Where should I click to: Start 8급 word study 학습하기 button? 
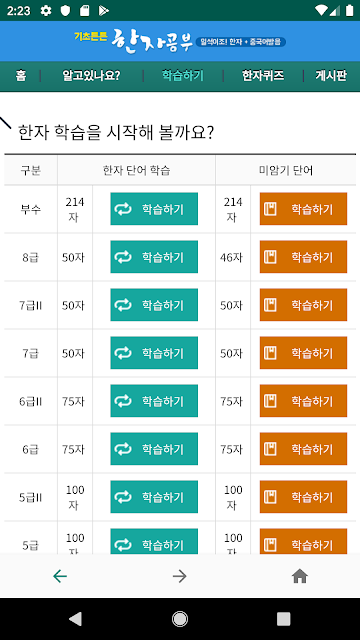[154, 257]
